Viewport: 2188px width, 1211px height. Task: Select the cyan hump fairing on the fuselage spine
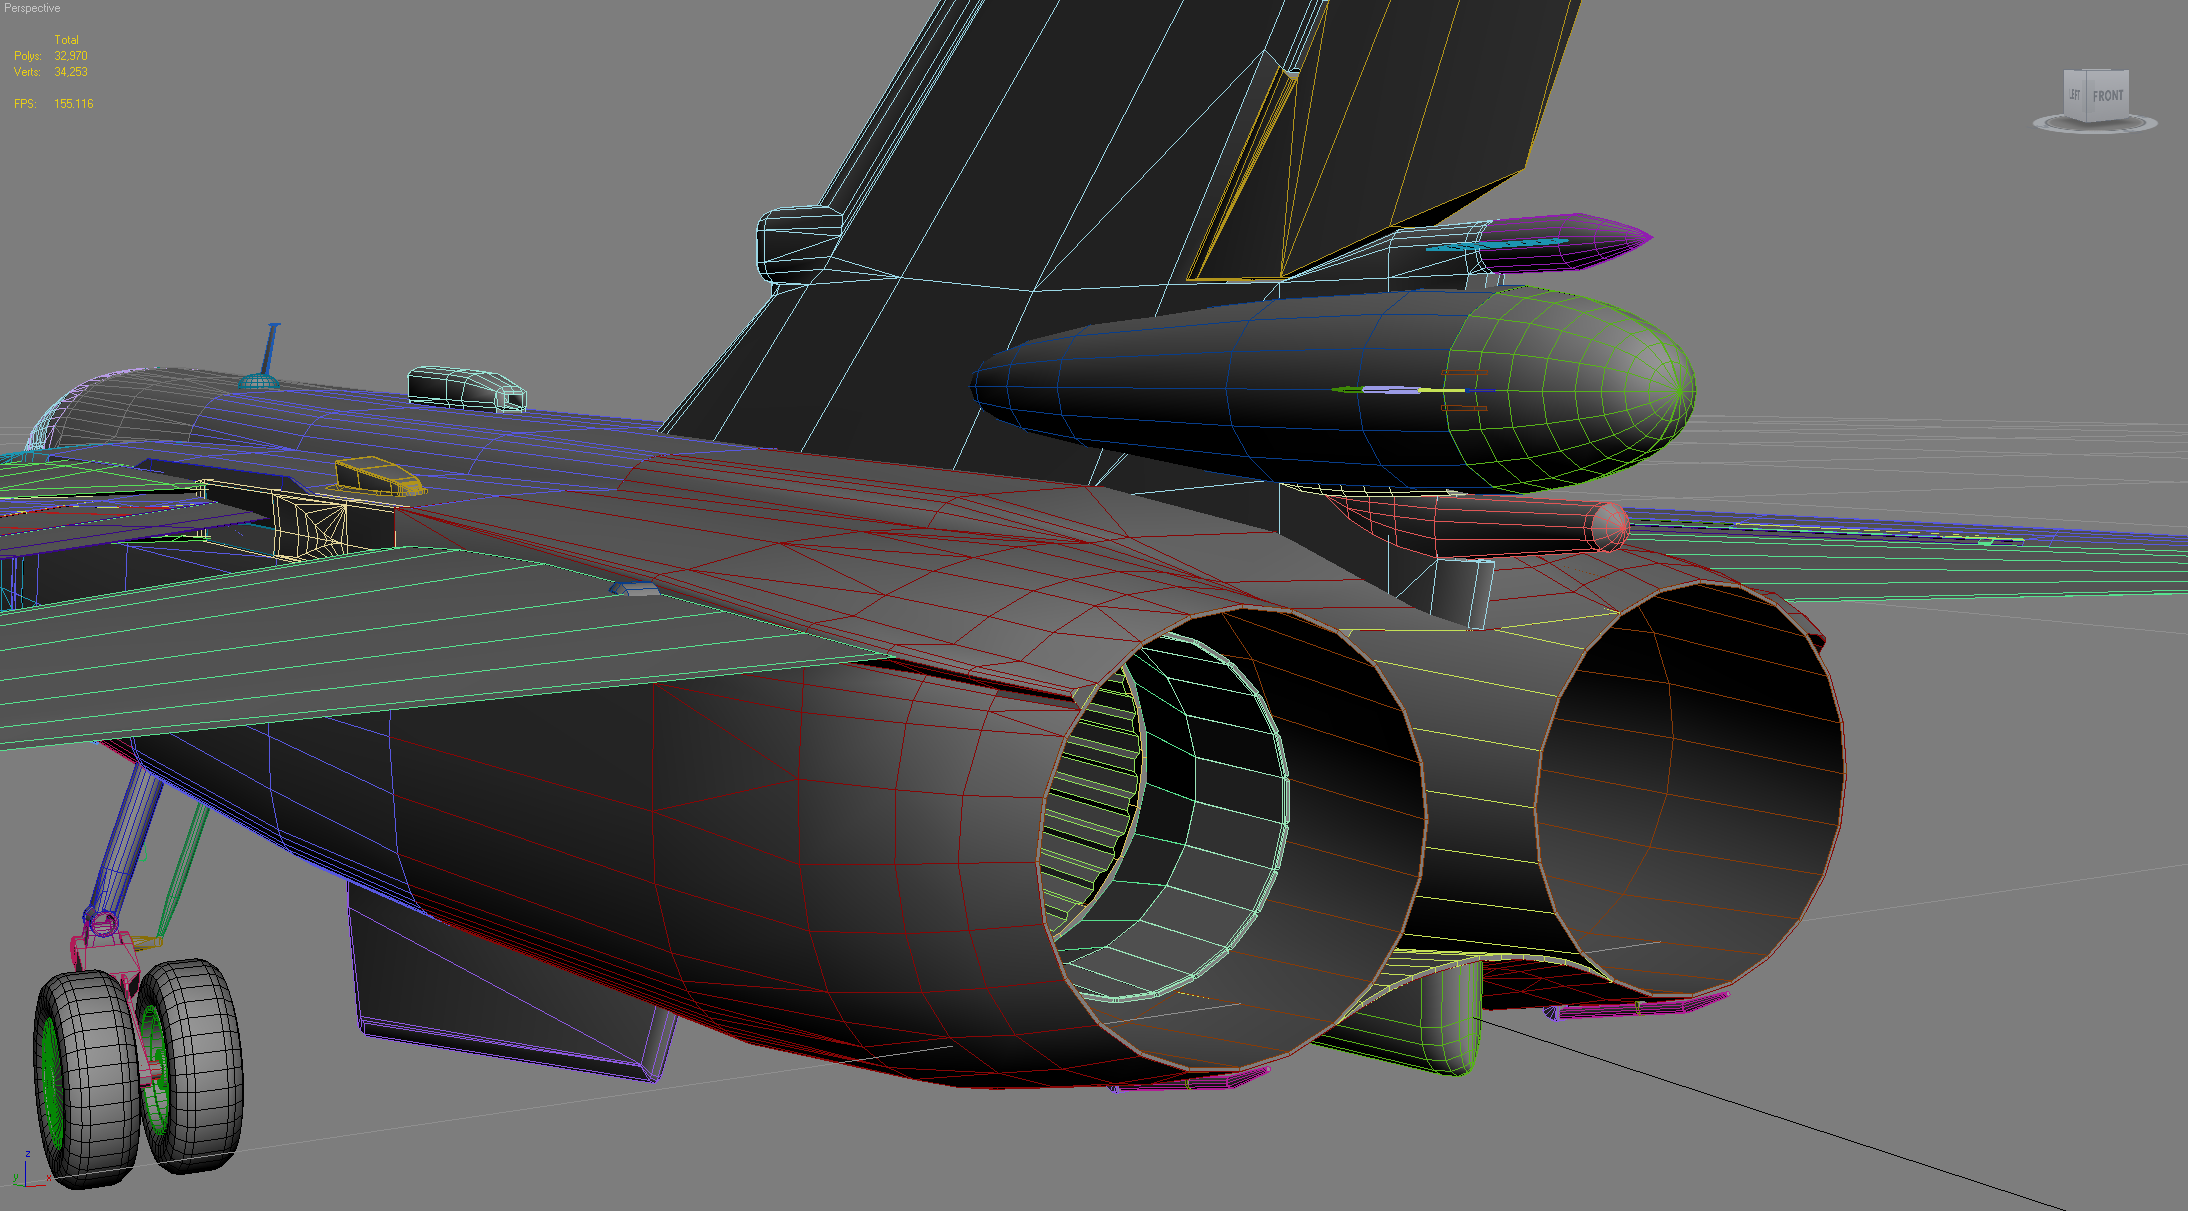(466, 388)
